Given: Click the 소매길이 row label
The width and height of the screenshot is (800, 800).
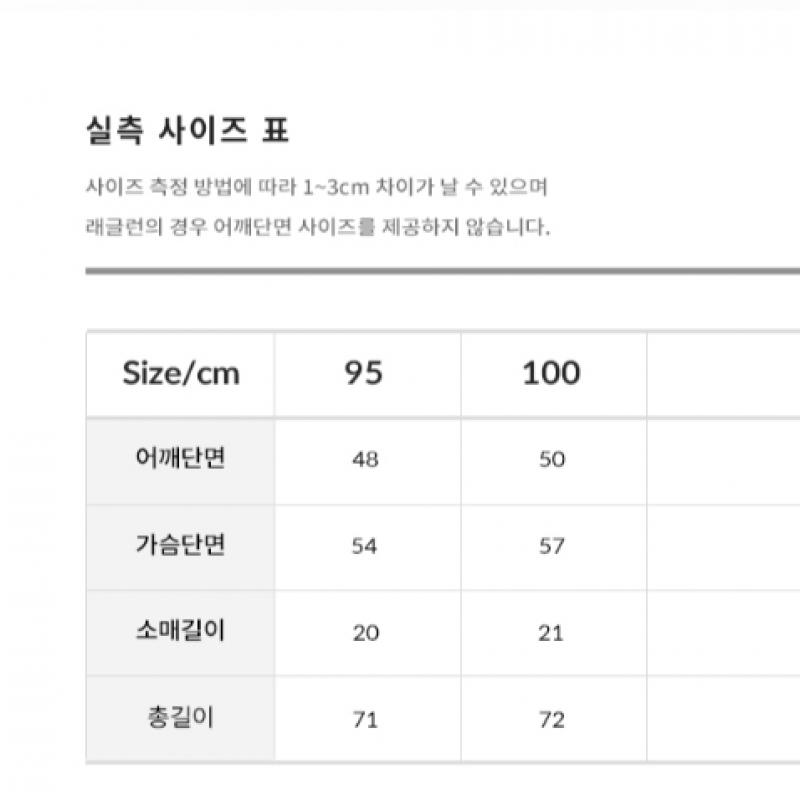Looking at the screenshot, I should 181,632.
